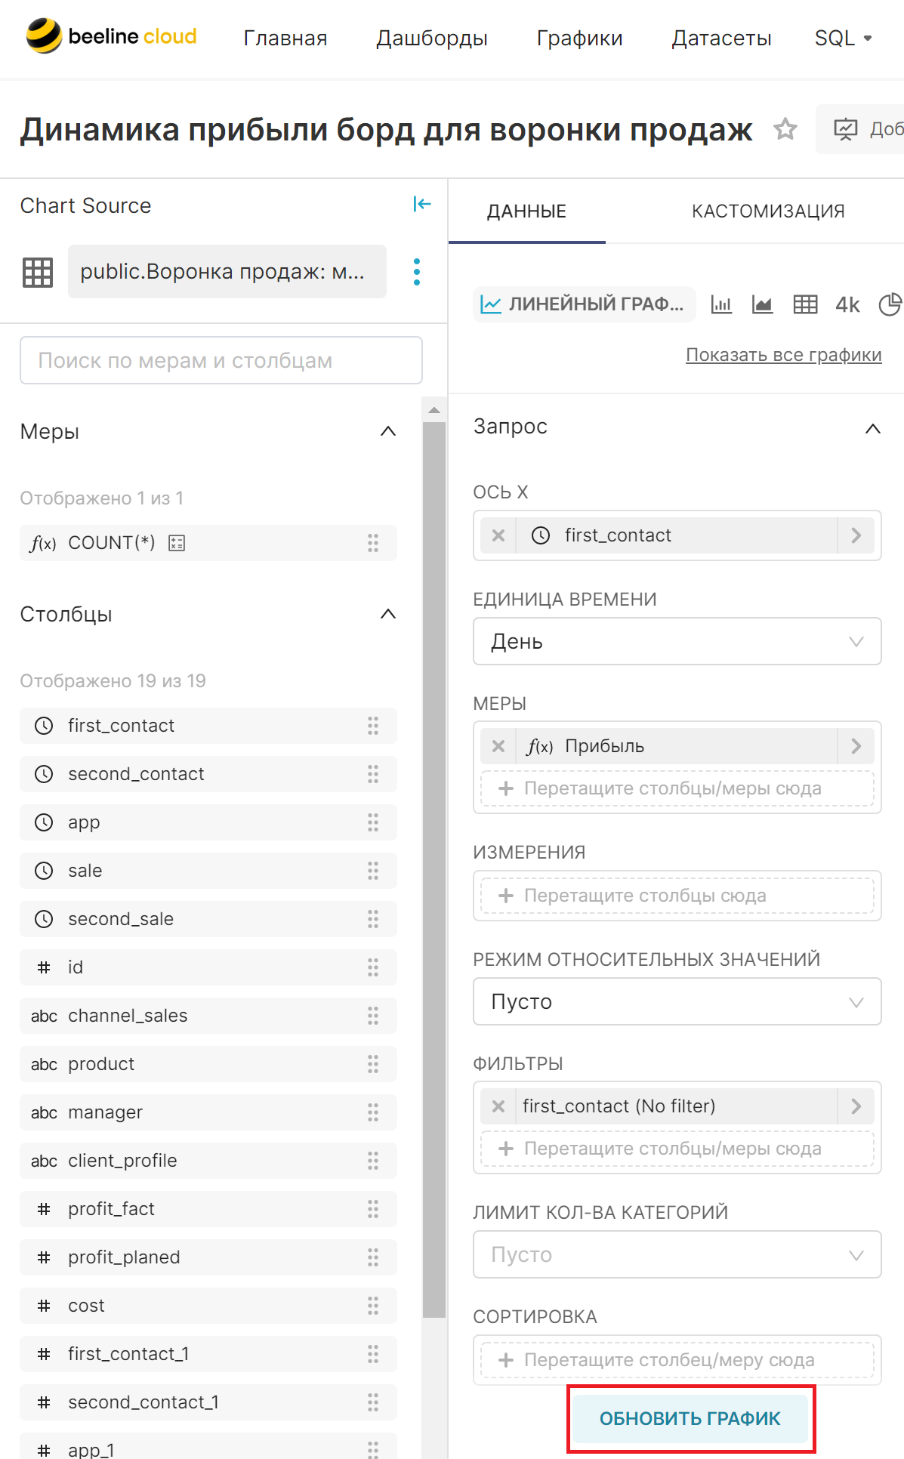Screen dimensions: 904x1459
Task: Collapse the Меры section
Action: click(x=388, y=431)
